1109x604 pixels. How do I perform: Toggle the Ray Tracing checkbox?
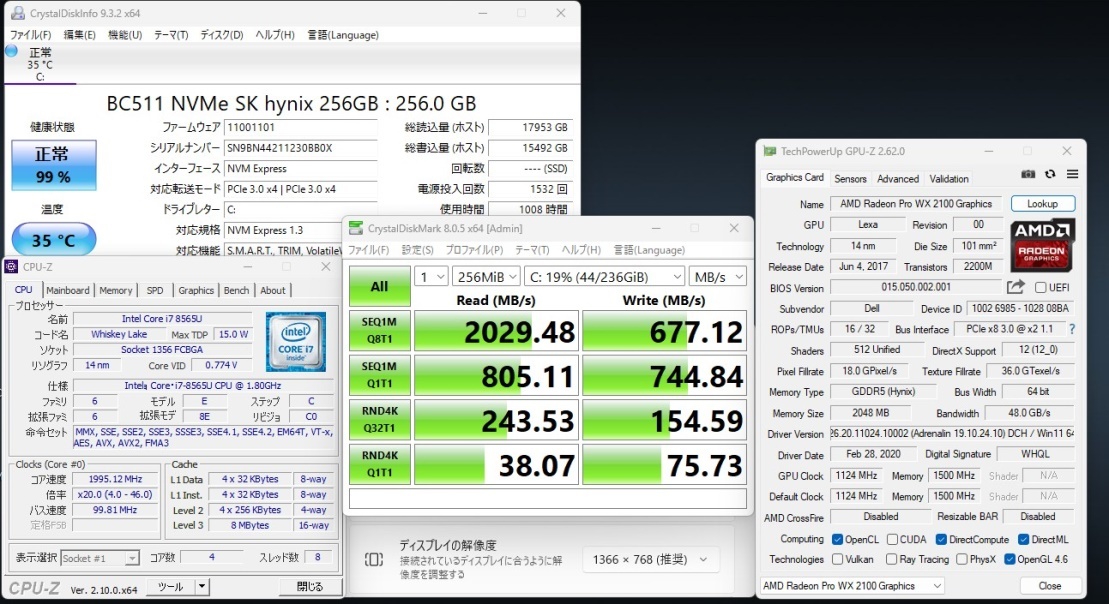click(x=891, y=559)
